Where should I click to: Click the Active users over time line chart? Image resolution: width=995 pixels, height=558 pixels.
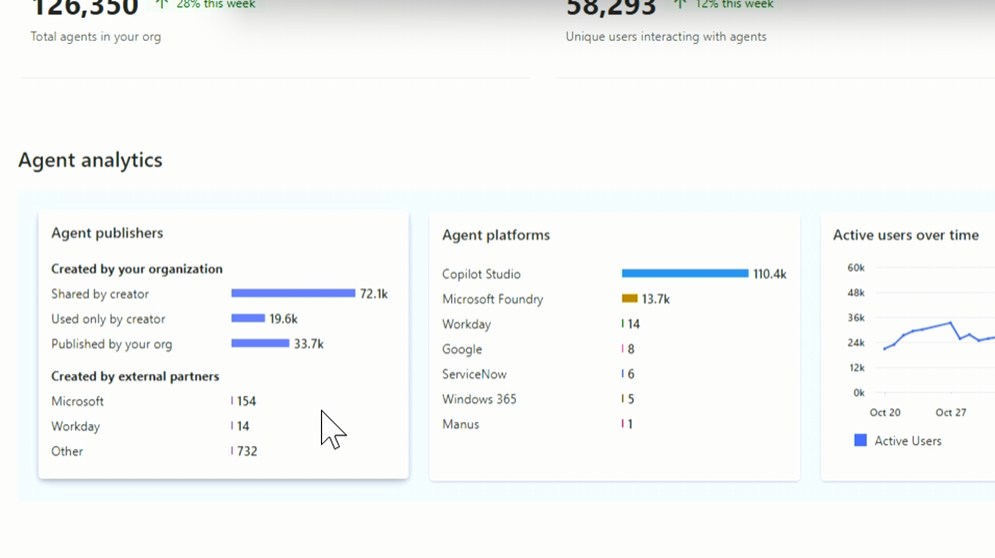(930, 335)
